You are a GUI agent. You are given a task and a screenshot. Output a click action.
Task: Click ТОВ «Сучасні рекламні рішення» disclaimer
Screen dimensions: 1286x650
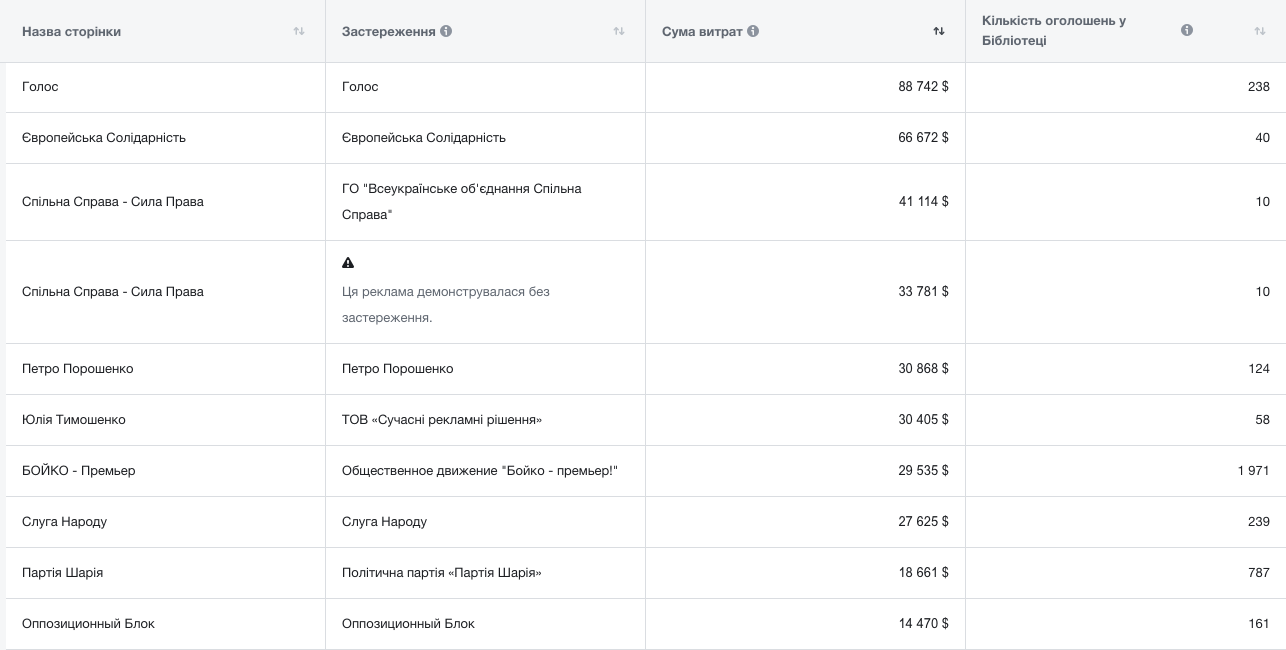click(x=441, y=420)
